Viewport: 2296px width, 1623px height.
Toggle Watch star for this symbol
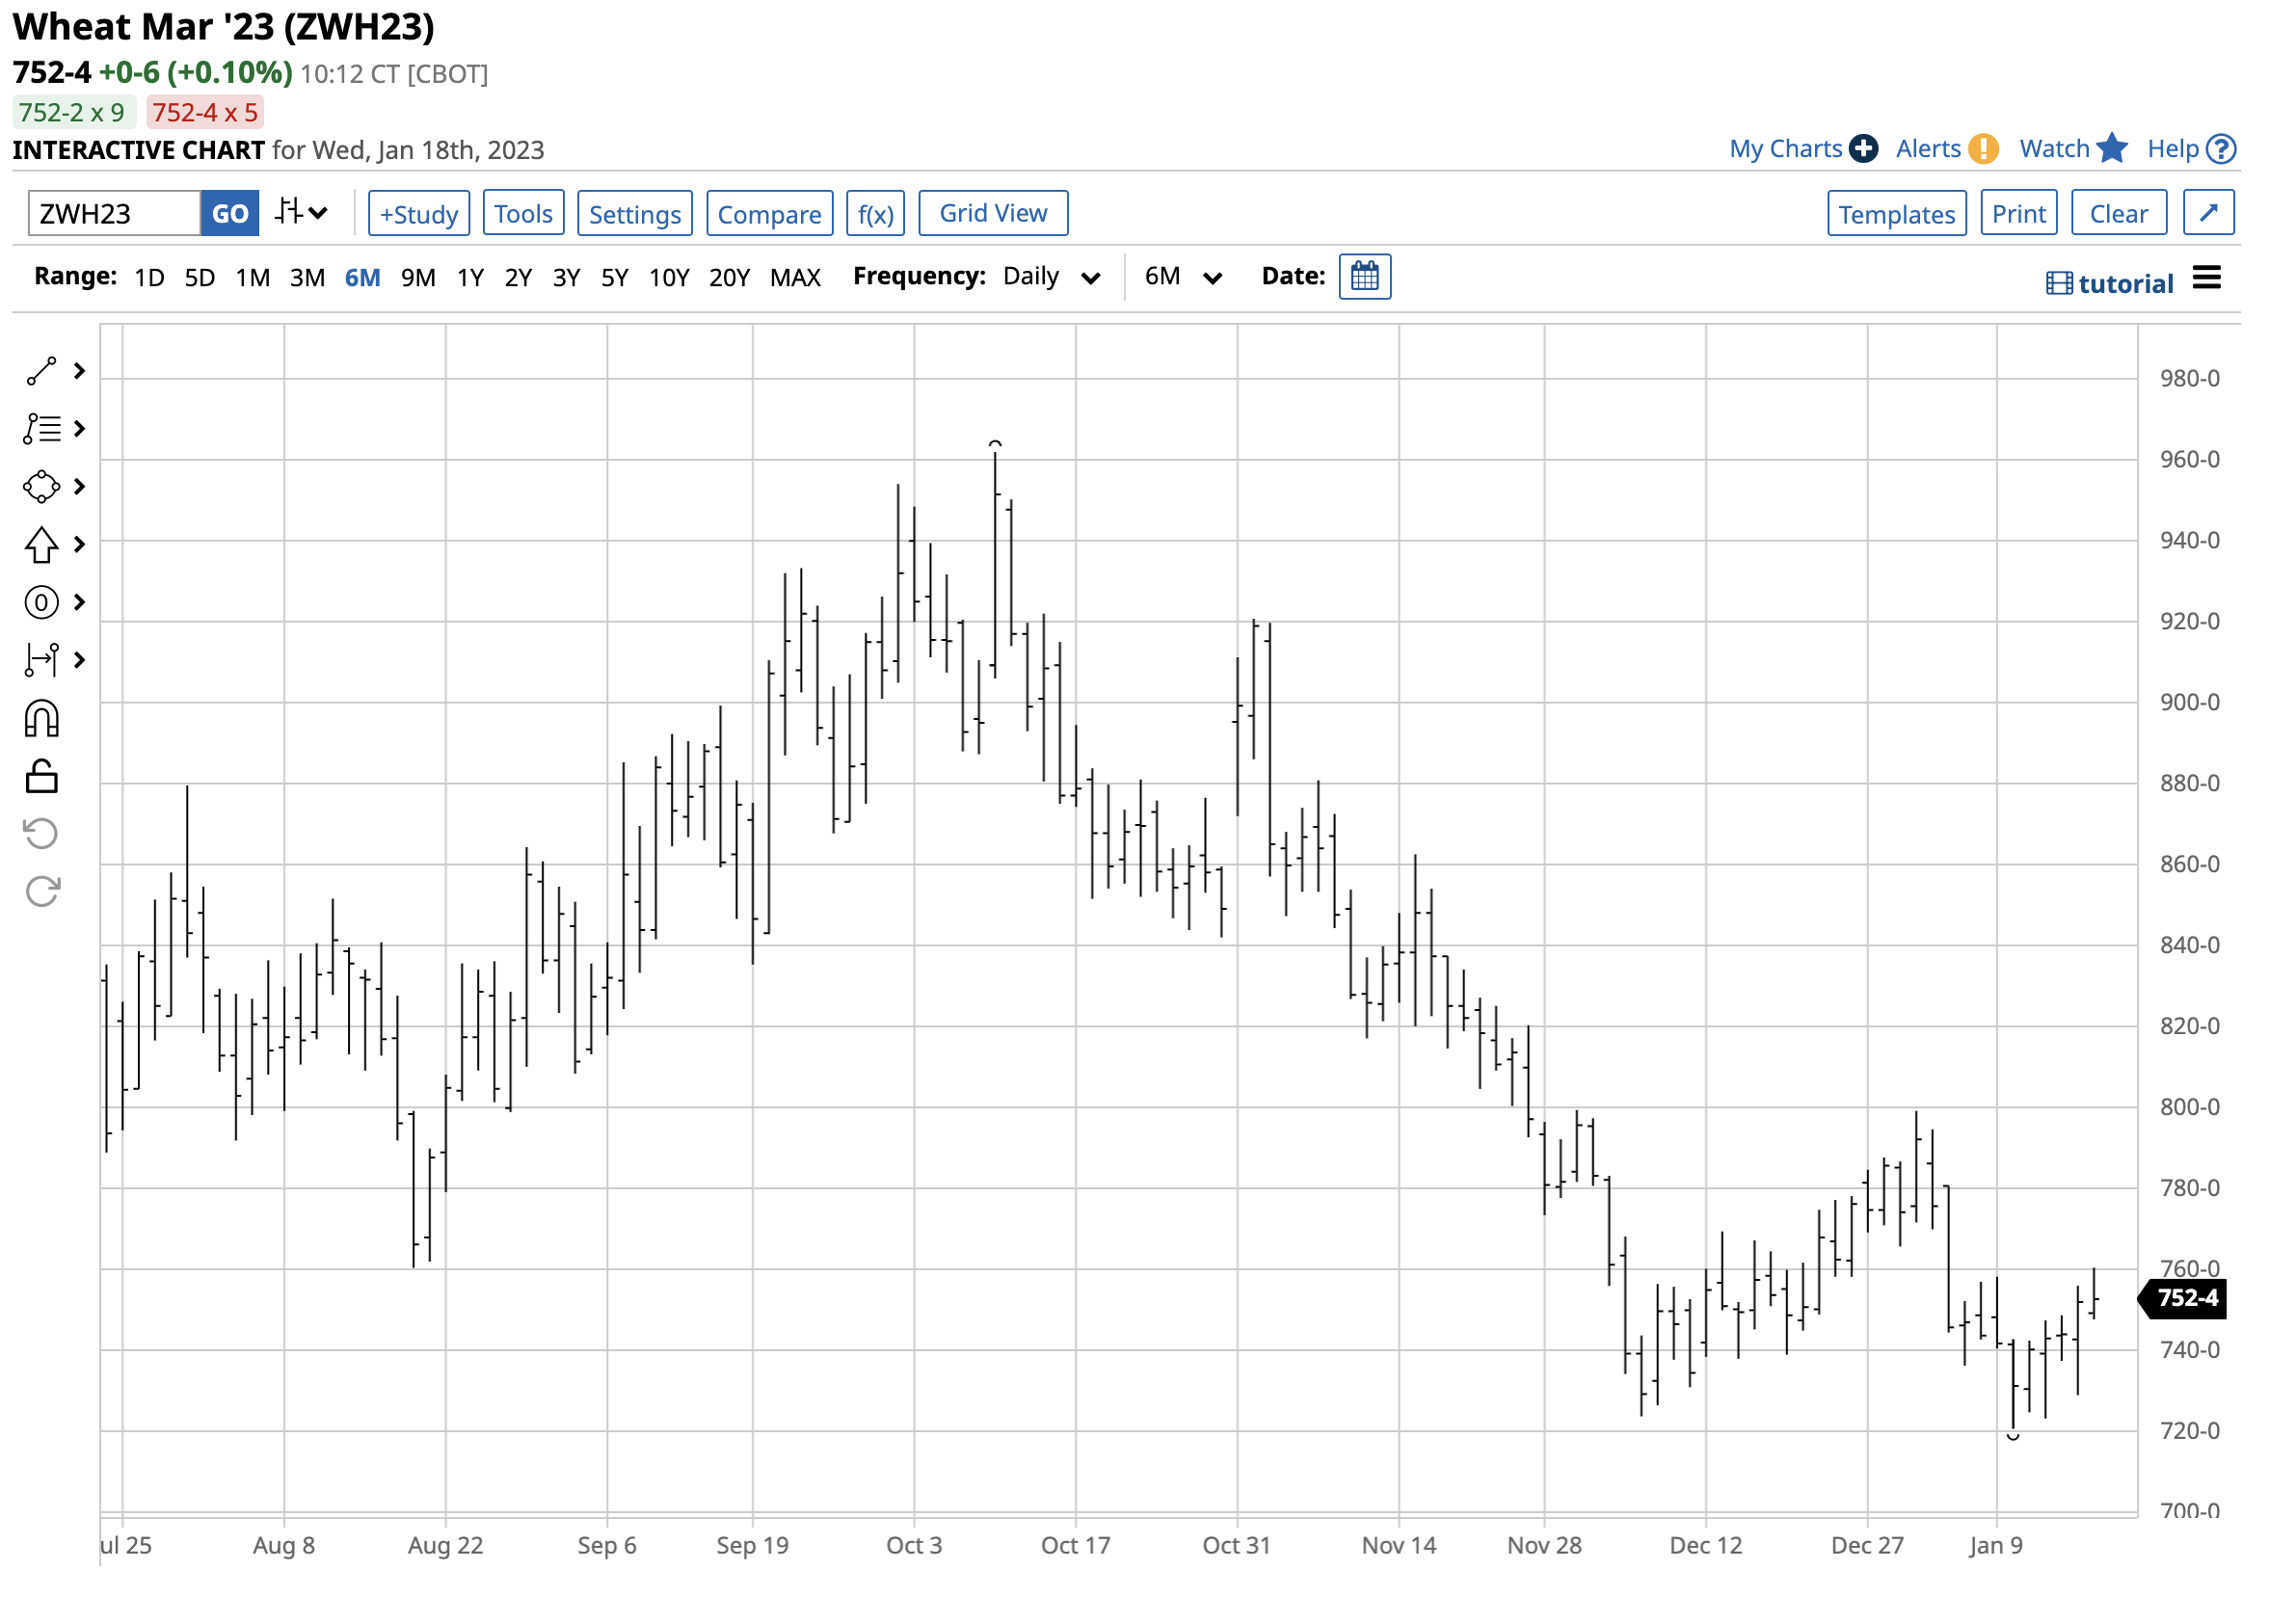click(2111, 149)
